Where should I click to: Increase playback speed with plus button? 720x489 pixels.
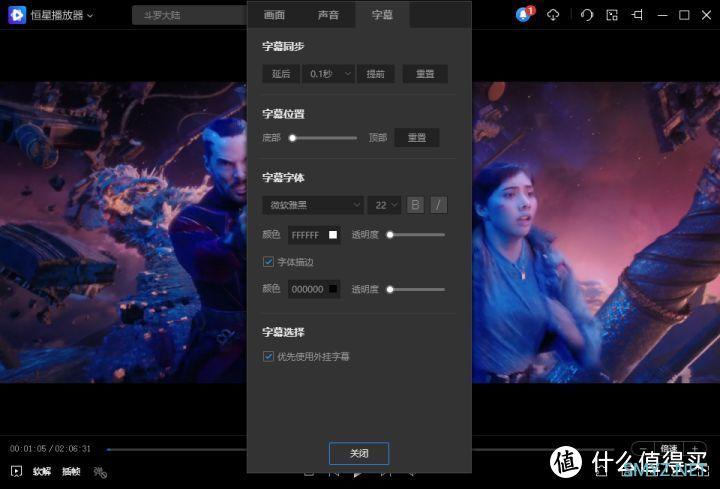coord(694,449)
